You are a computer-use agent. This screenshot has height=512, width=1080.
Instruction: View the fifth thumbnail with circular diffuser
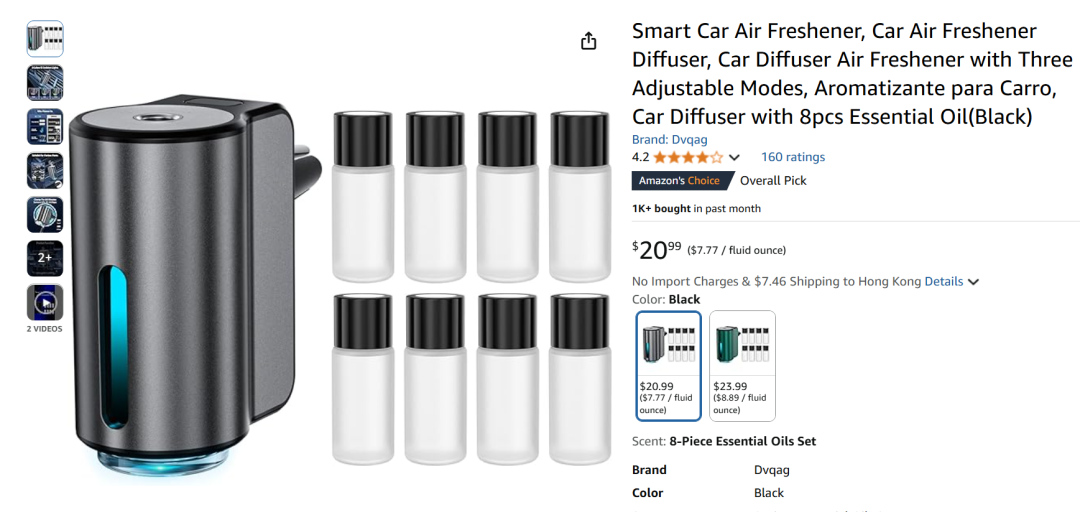pos(45,215)
